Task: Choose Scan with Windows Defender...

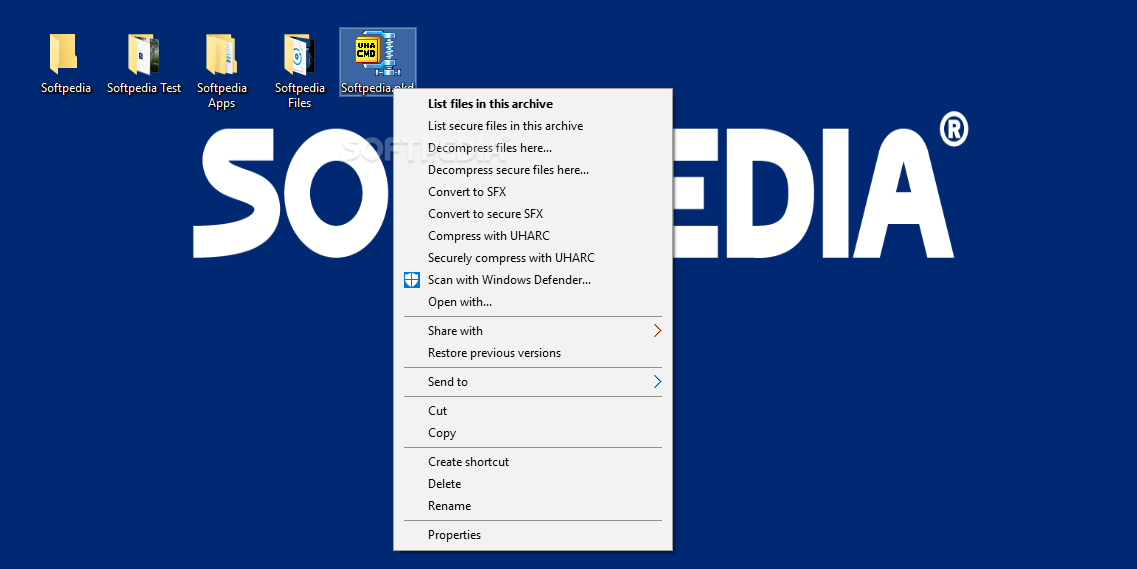Action: tap(533, 280)
